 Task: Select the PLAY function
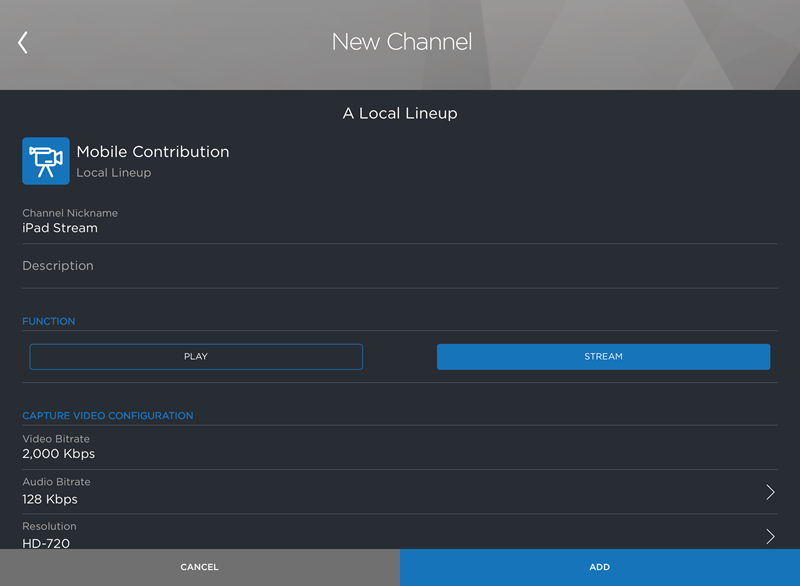coord(196,356)
